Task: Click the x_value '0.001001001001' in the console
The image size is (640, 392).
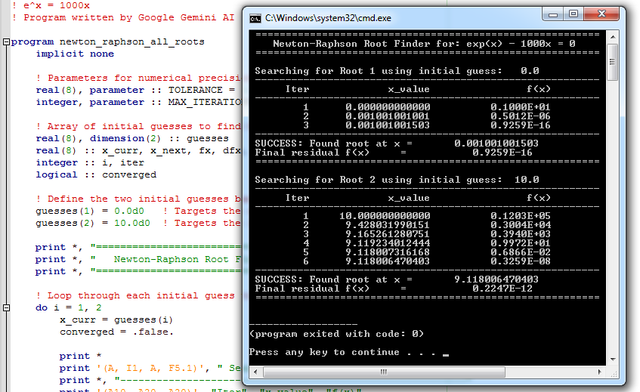Action: [x=387, y=116]
